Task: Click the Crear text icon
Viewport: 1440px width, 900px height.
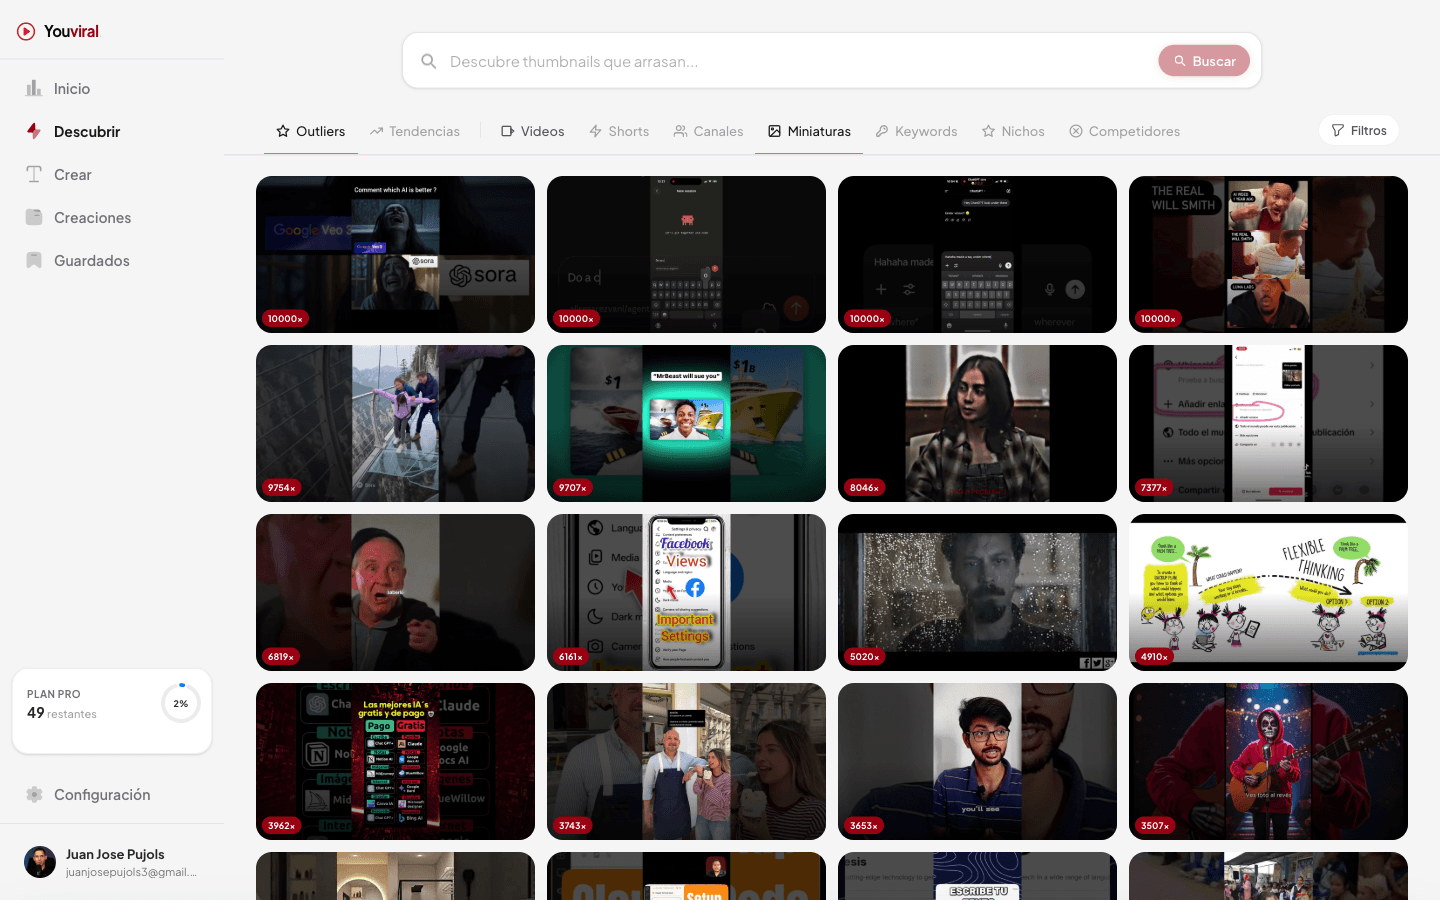Action: (x=34, y=174)
